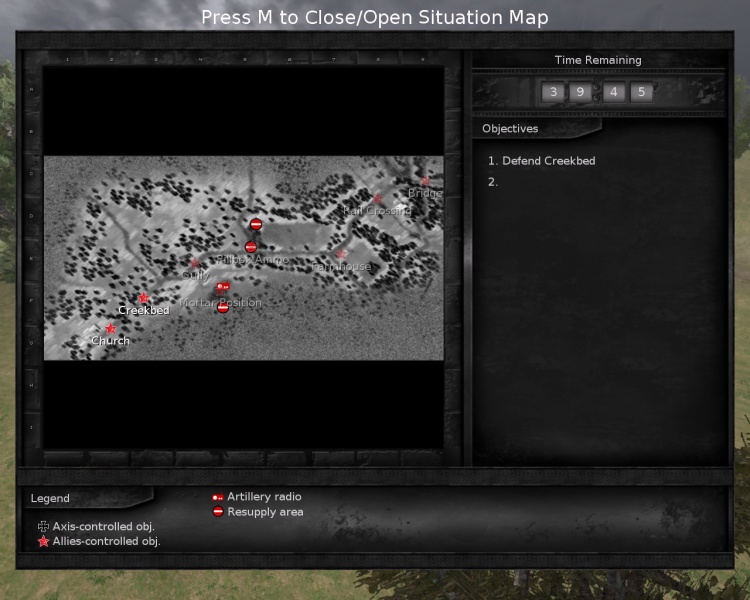
Task: Select the Legend tab header
Action: coord(88,498)
